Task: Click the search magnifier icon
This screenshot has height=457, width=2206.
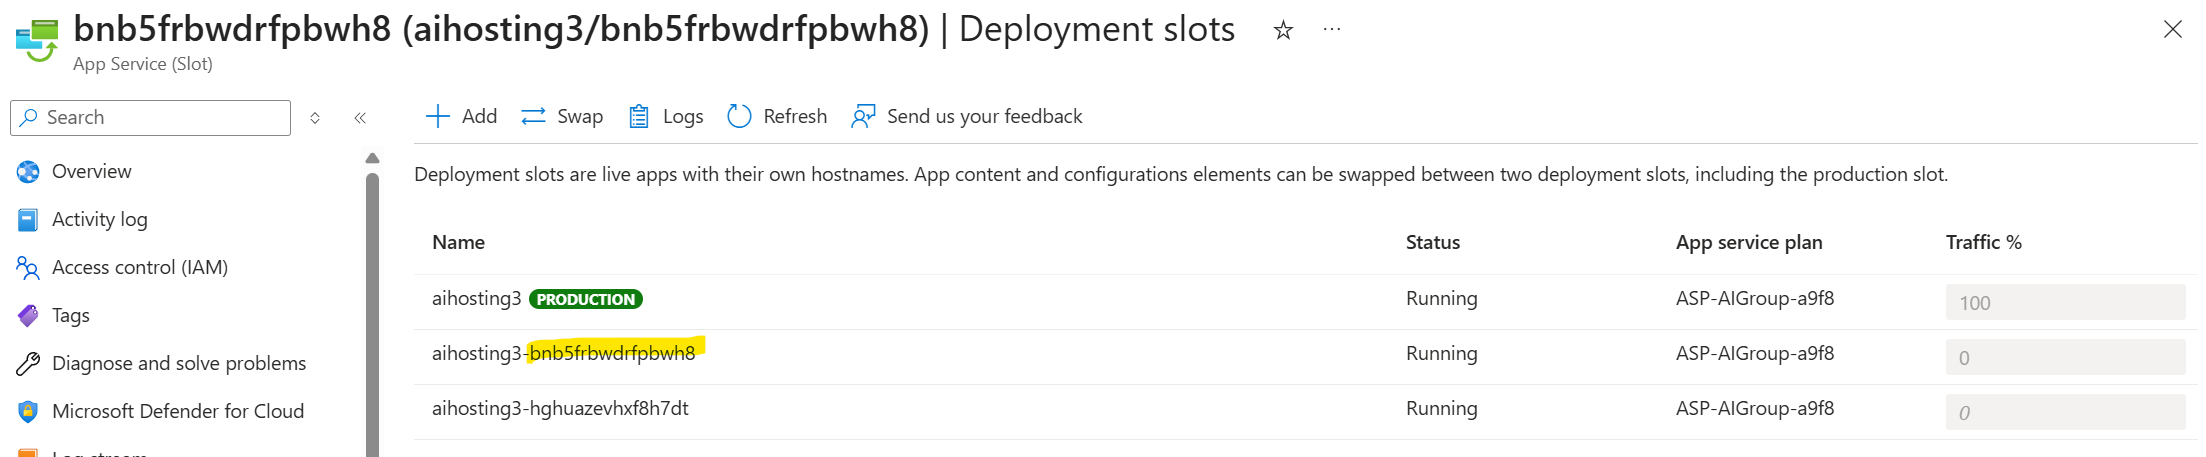Action: pos(29,117)
